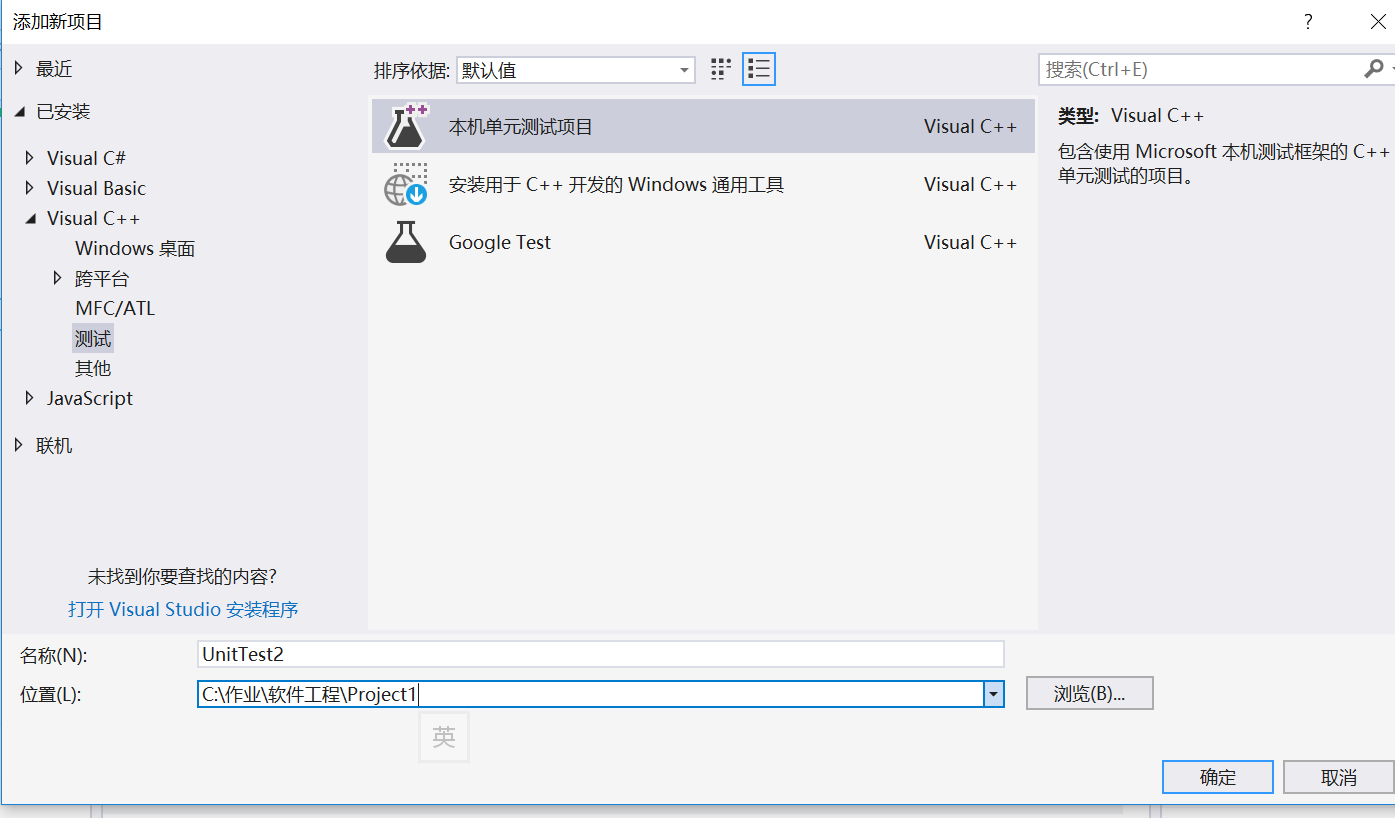The image size is (1395, 818).
Task: Expand the Visual C# node
Action: 29,158
